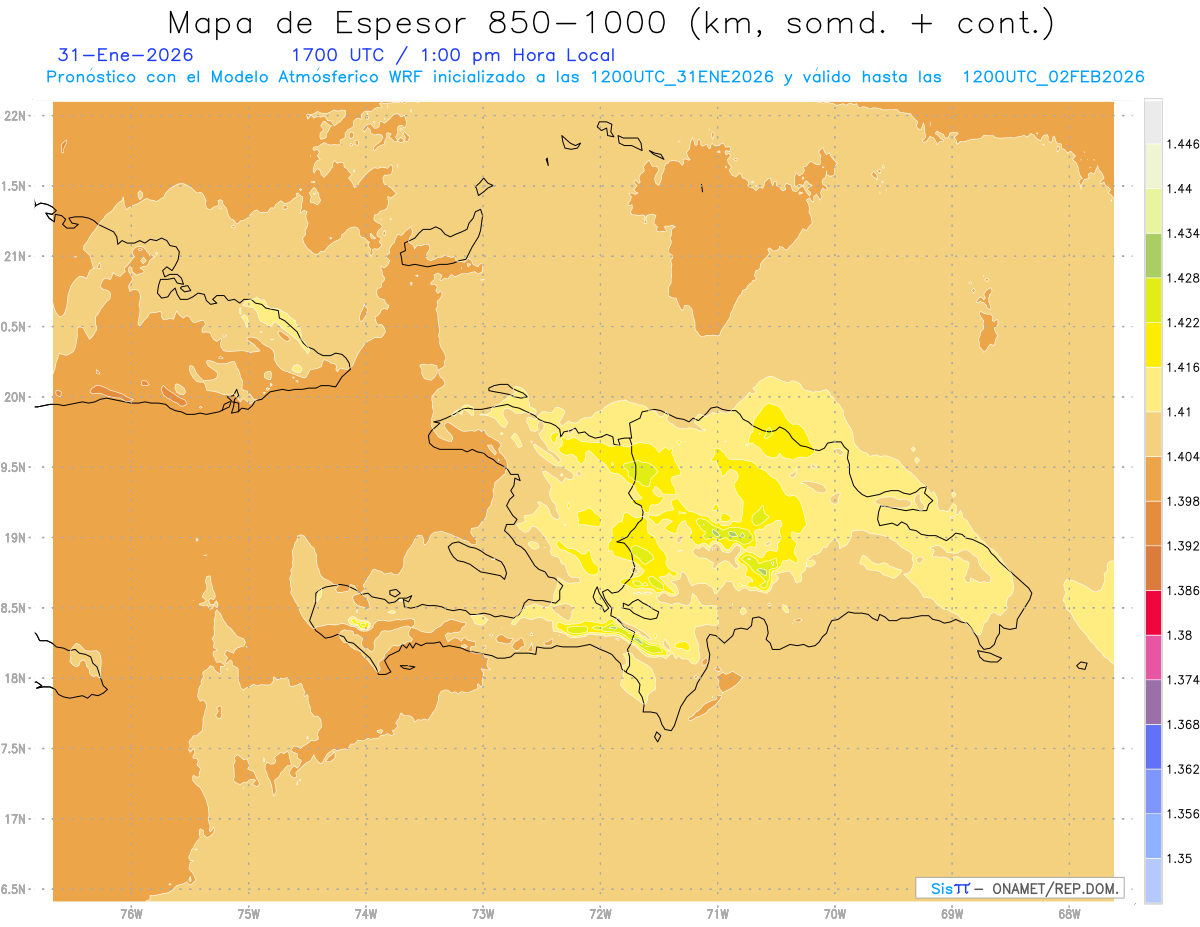This screenshot has width=1200, height=927.
Task: Click the blue colorbar swatch between 1.362 and 1.368
Action: click(x=1153, y=746)
